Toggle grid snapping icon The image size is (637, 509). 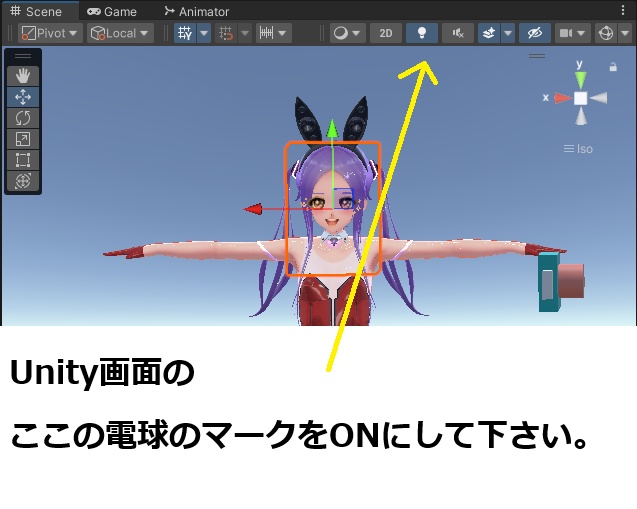226,33
